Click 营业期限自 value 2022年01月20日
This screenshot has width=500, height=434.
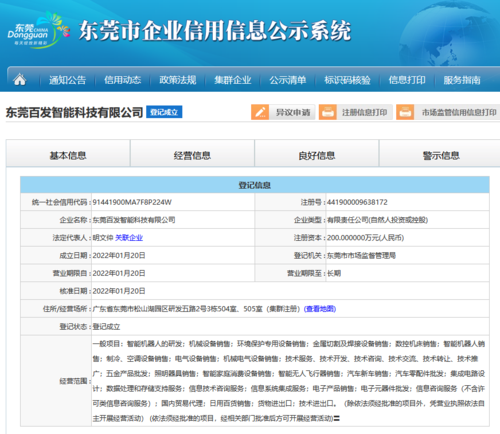pyautogui.click(x=119, y=273)
